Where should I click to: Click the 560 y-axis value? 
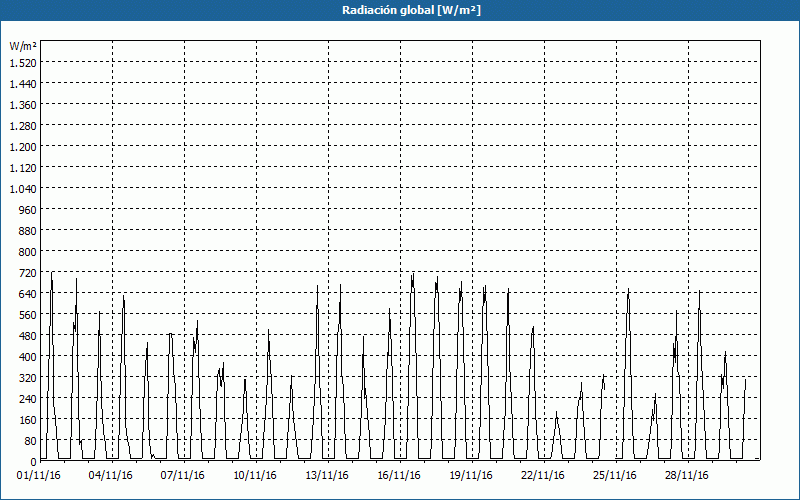pos(27,315)
